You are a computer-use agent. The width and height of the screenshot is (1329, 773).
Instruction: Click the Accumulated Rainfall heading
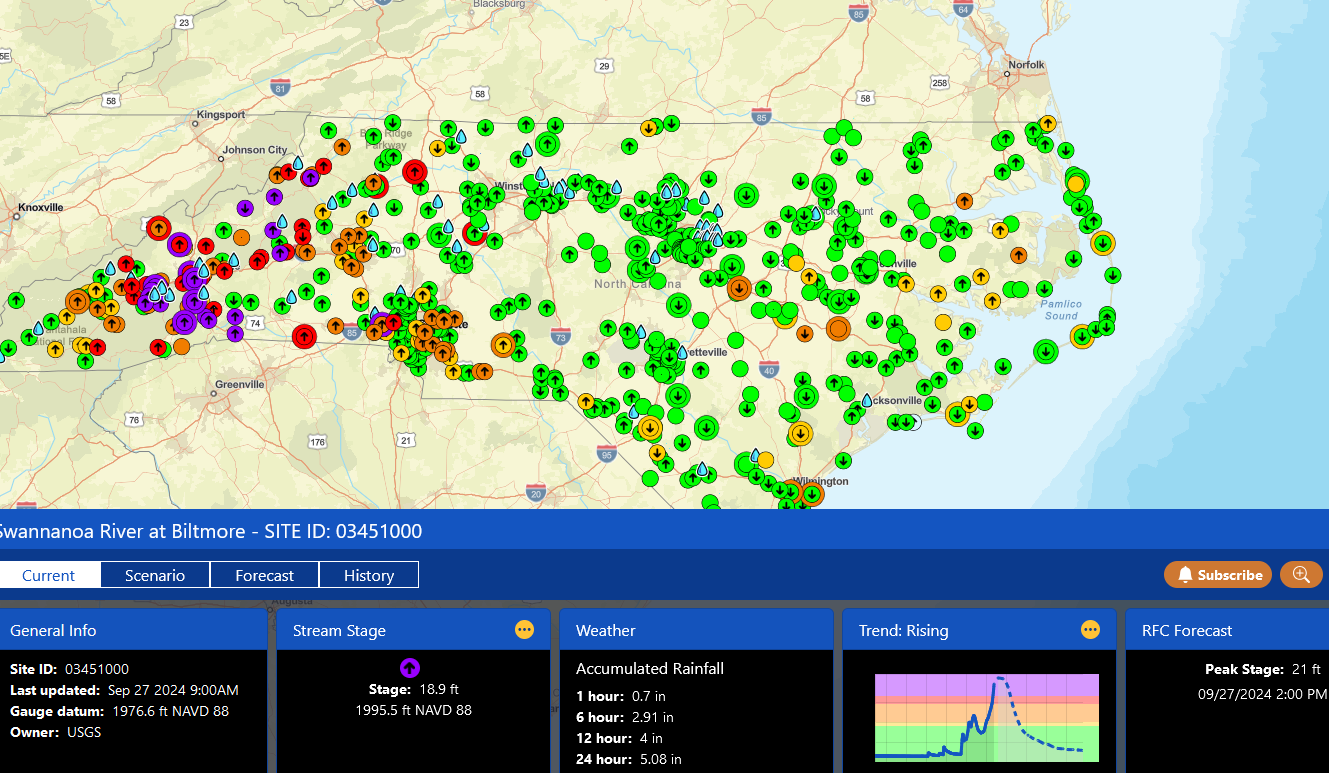point(650,668)
